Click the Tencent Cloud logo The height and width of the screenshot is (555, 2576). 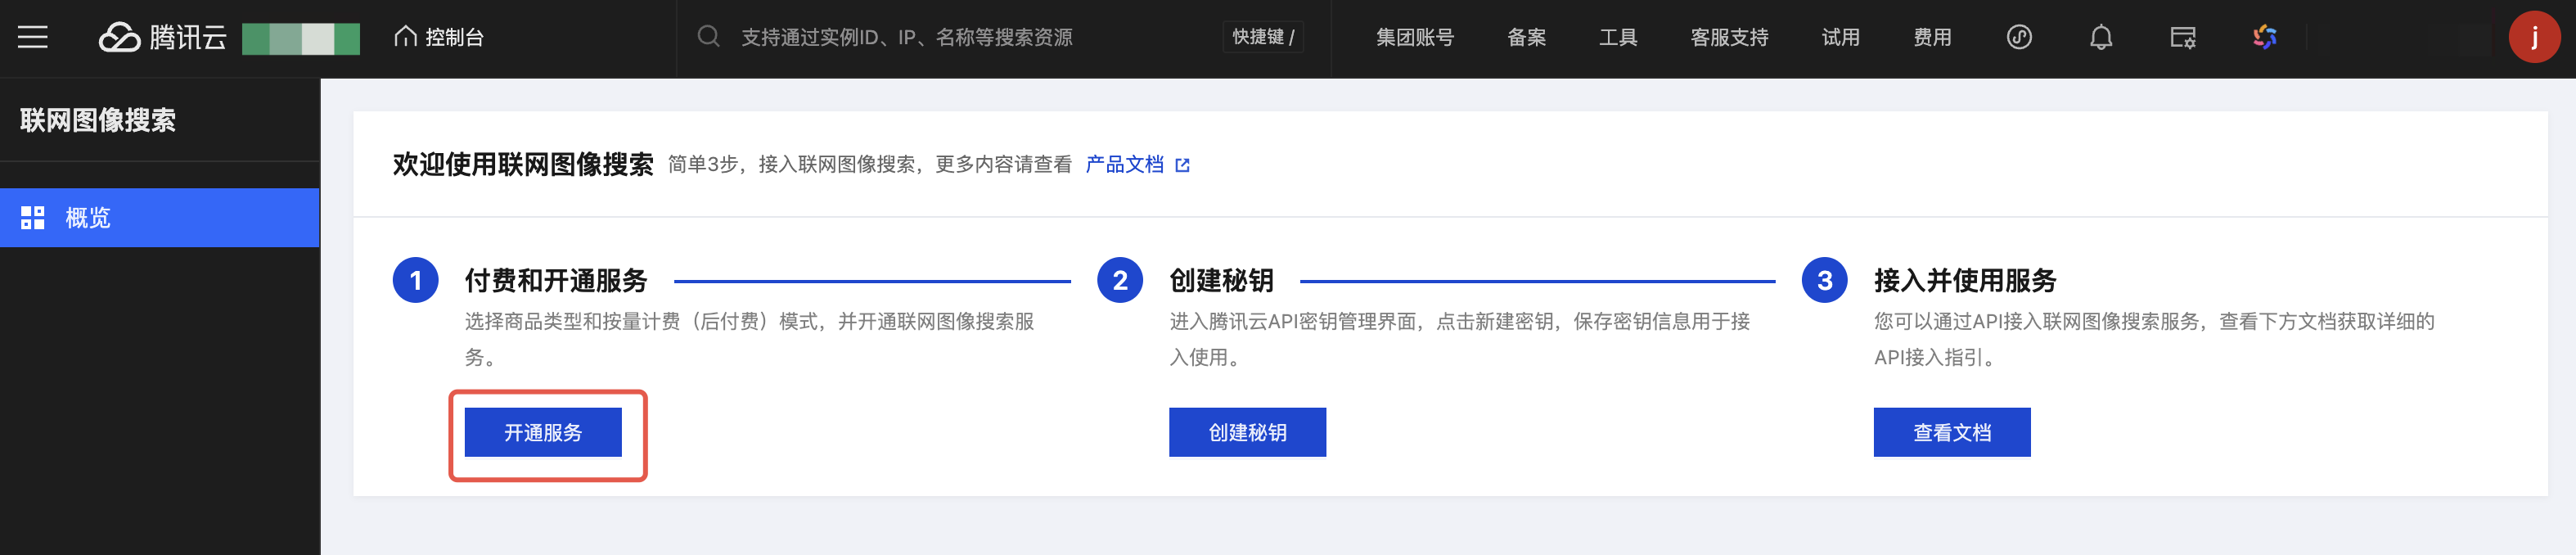point(163,38)
